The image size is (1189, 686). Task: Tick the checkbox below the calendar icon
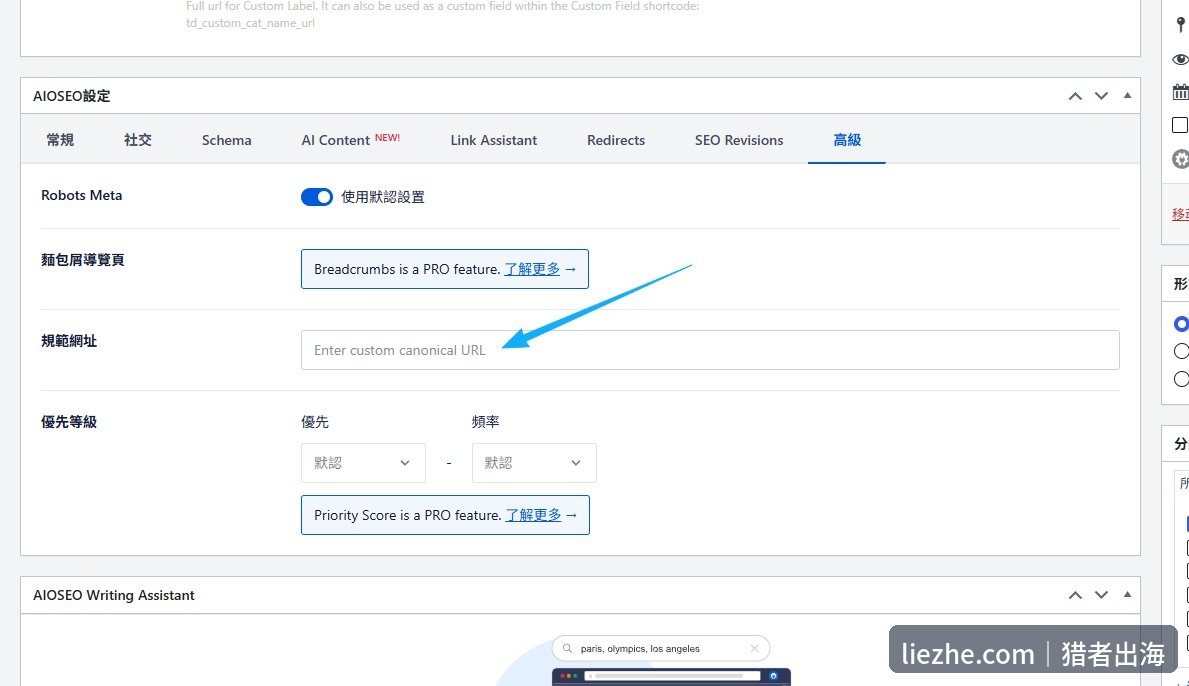coord(1180,125)
